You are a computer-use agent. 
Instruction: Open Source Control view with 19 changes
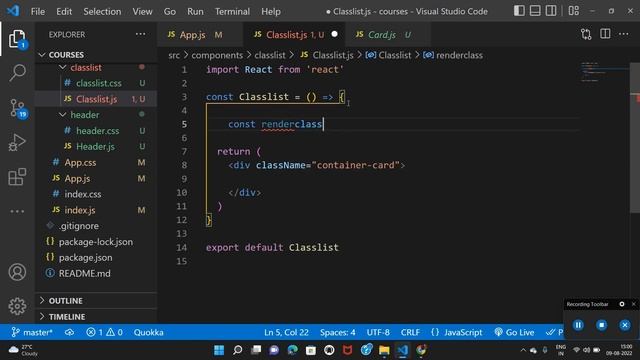point(17,108)
